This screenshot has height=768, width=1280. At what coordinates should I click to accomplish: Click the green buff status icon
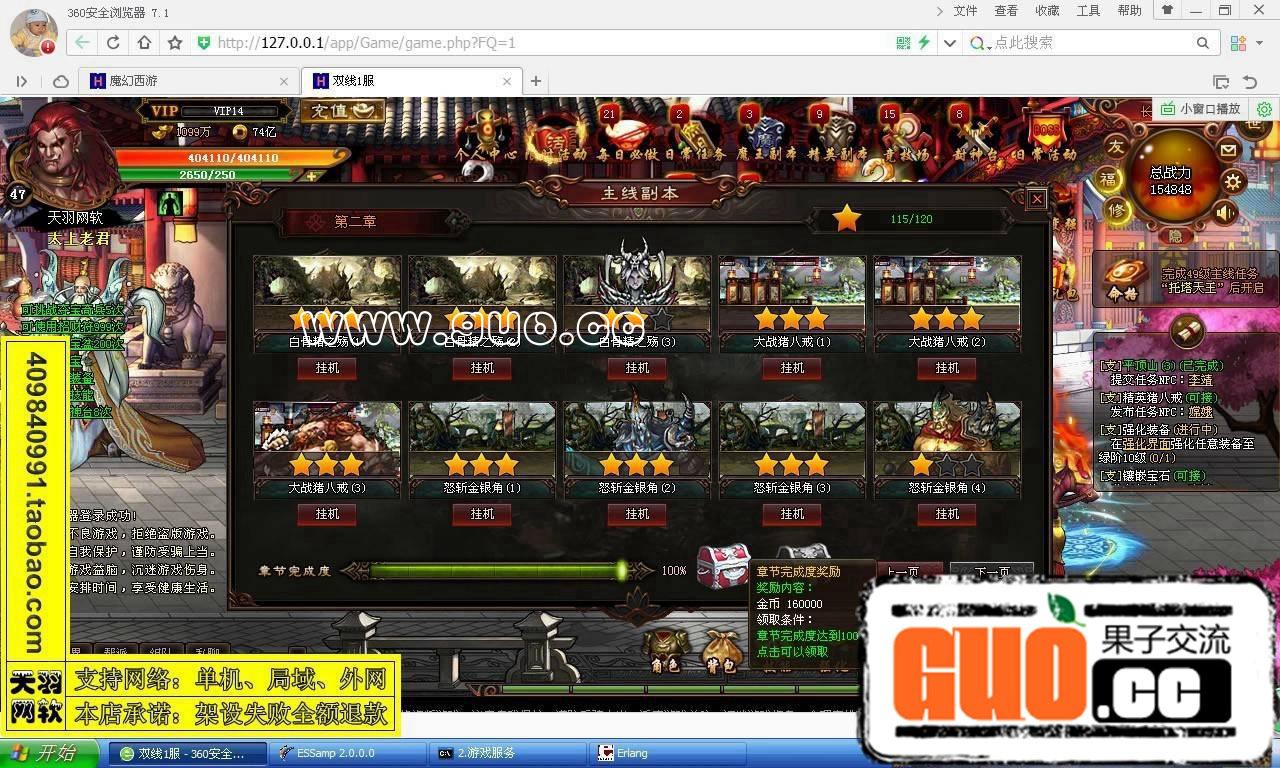169,204
